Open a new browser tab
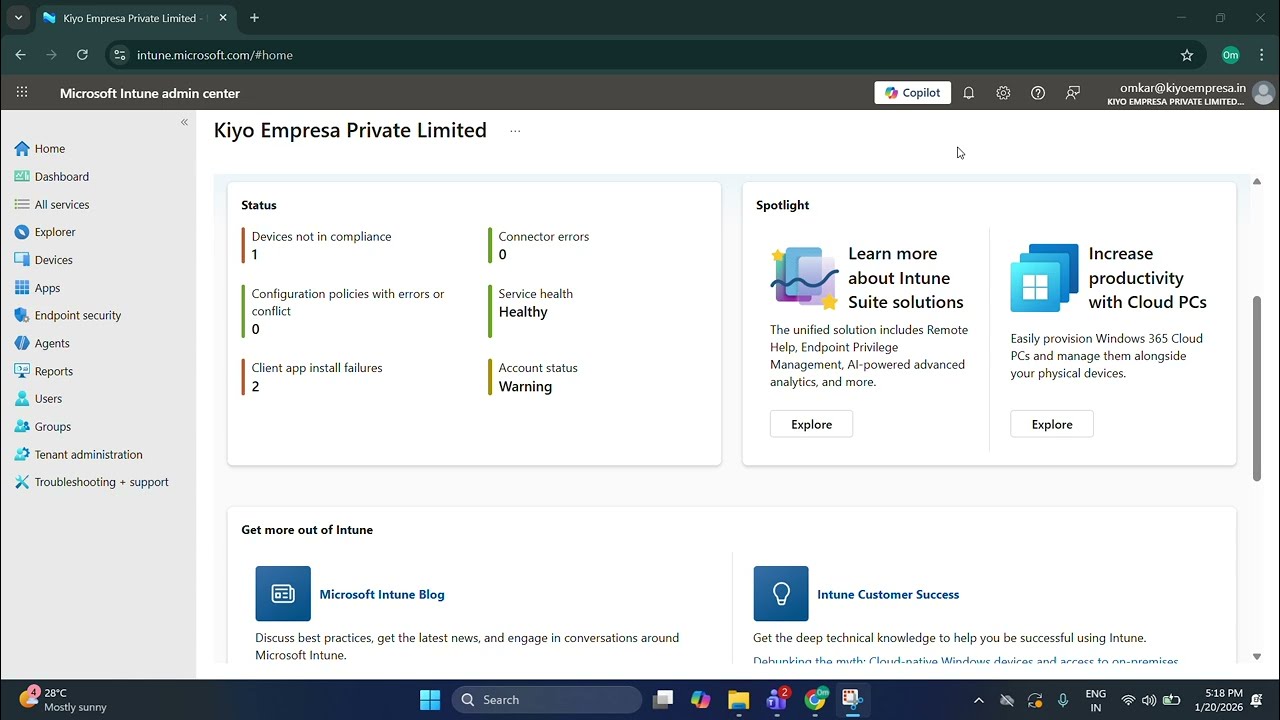Screen dimensions: 1280x720 click(x=254, y=18)
